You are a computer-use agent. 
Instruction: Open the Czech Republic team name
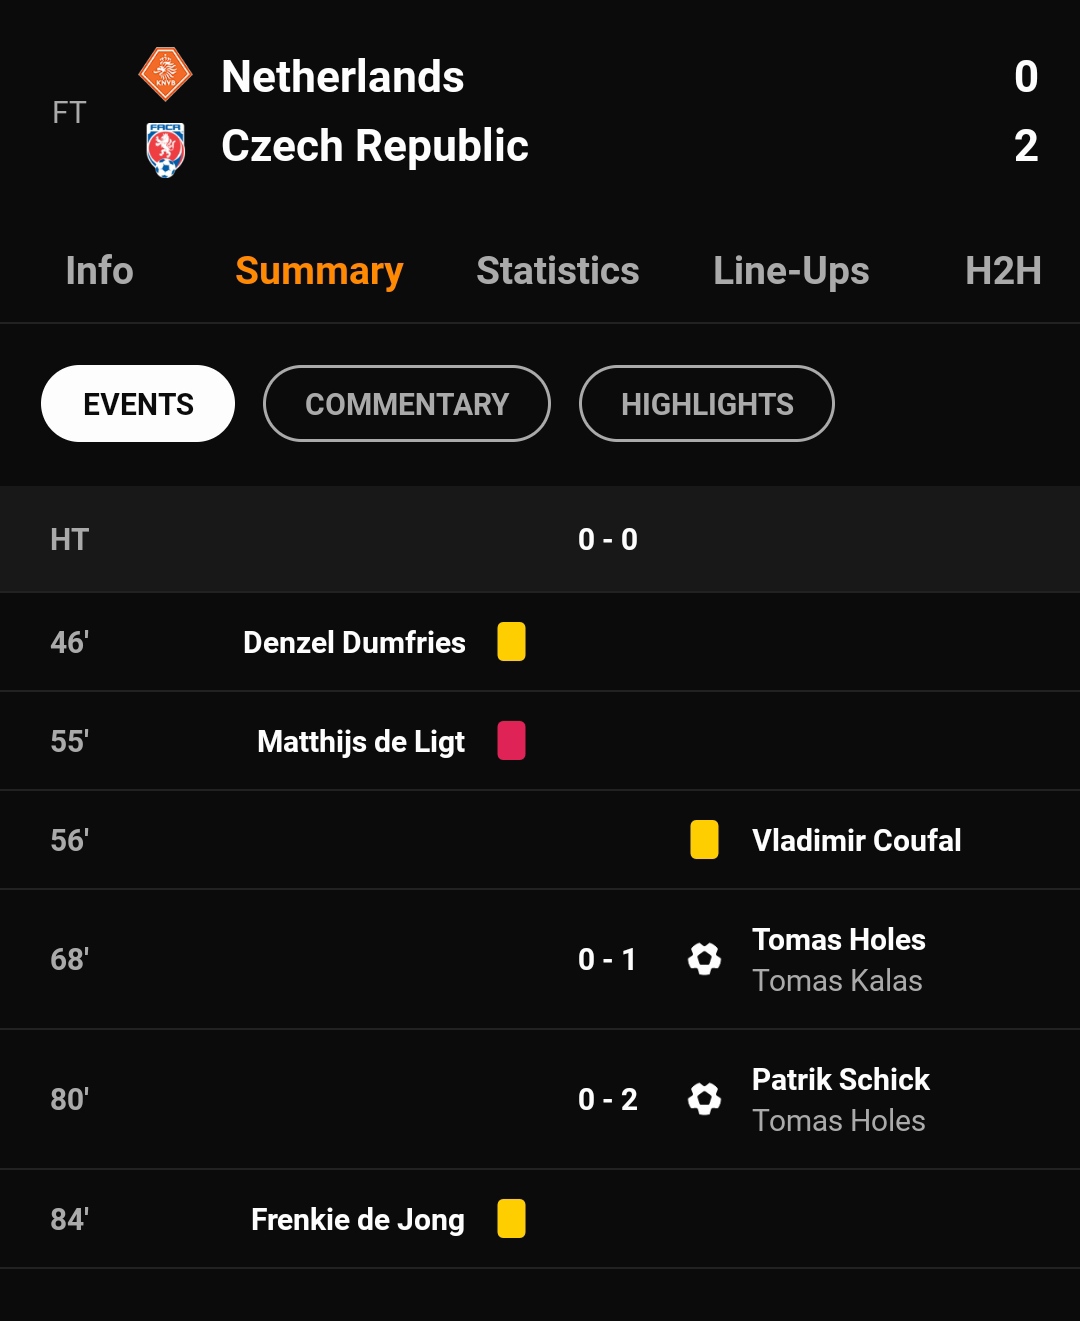point(375,146)
